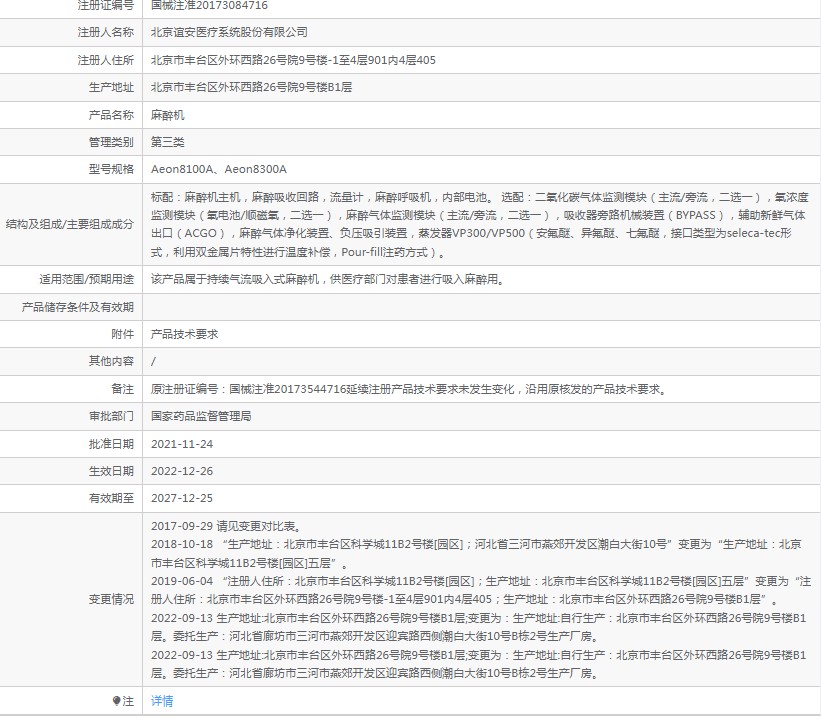Click the 审批部门 label
Viewport: 821px width, 721px height.
(111, 416)
